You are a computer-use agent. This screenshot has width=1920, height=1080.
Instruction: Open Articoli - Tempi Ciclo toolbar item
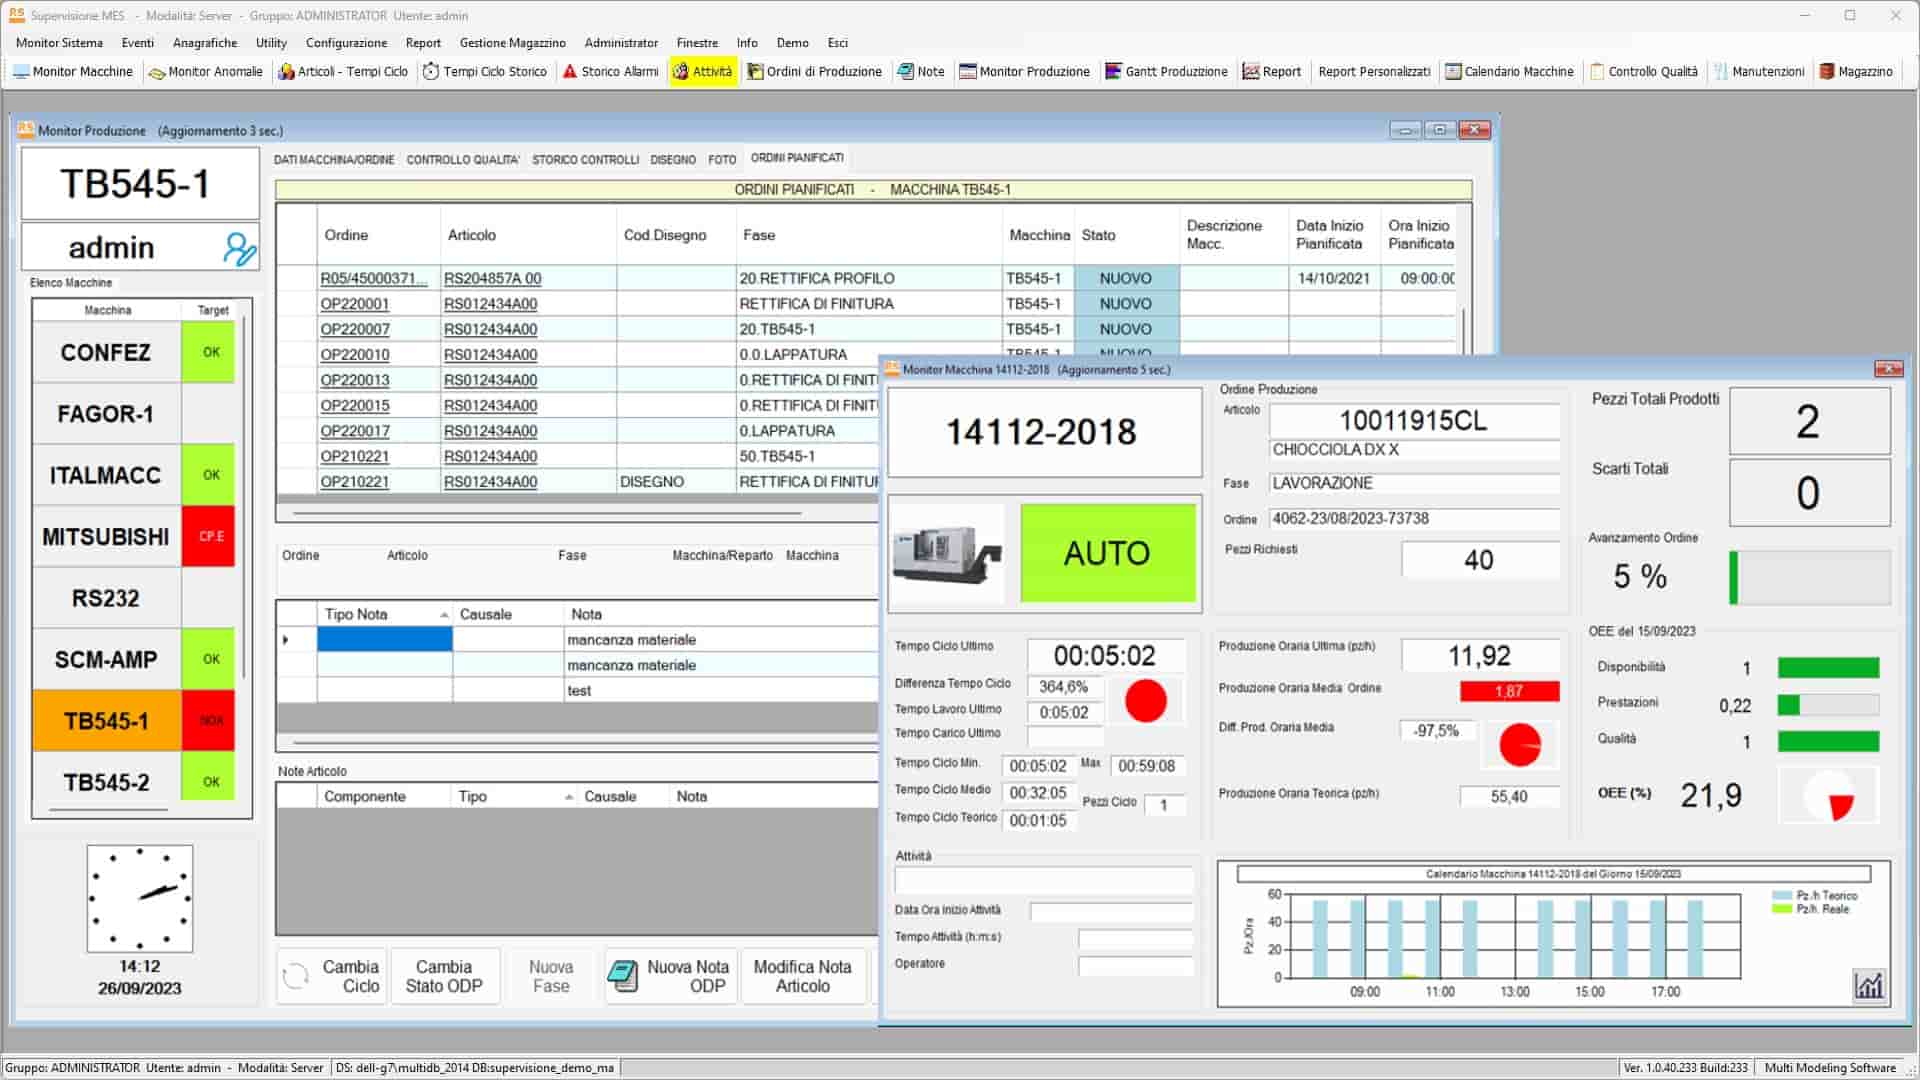[343, 72]
